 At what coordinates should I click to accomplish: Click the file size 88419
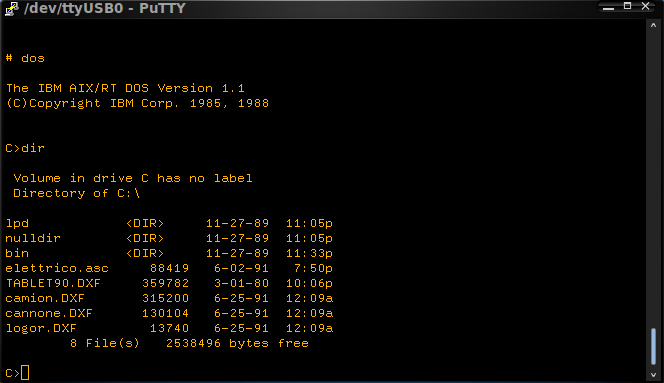pos(169,268)
